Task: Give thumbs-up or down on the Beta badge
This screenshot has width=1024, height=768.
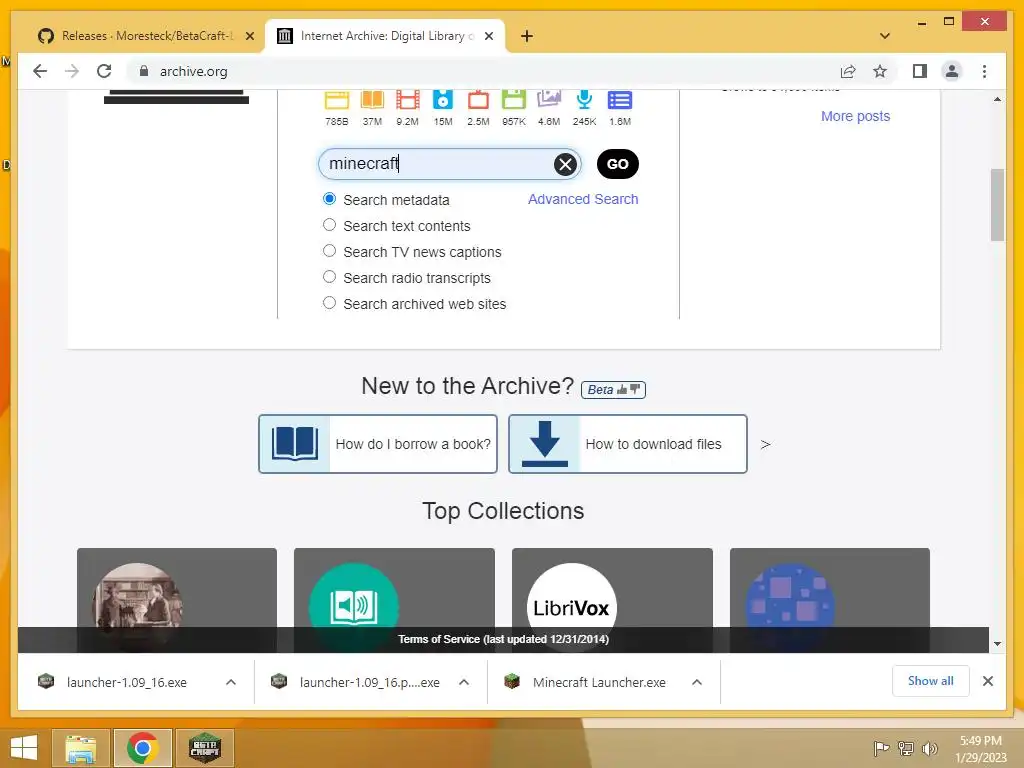Action: point(613,390)
